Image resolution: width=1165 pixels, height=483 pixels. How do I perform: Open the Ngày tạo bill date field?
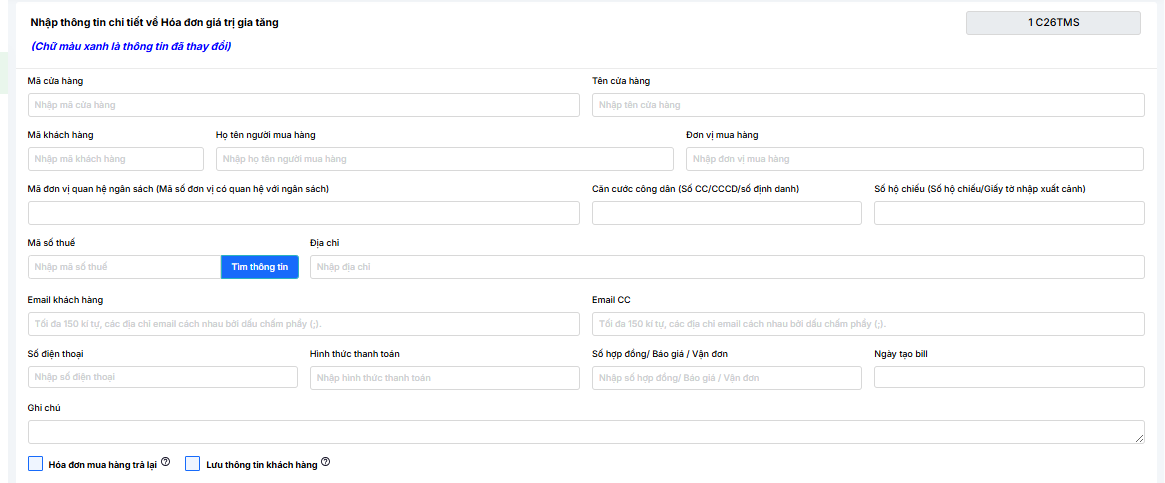[x=1009, y=377]
